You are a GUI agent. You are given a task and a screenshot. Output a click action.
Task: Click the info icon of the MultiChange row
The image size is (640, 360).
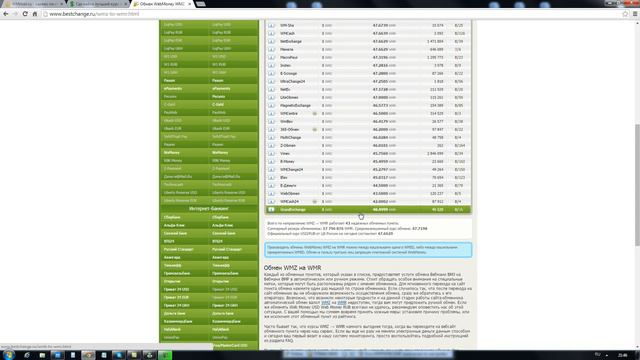pos(271,138)
